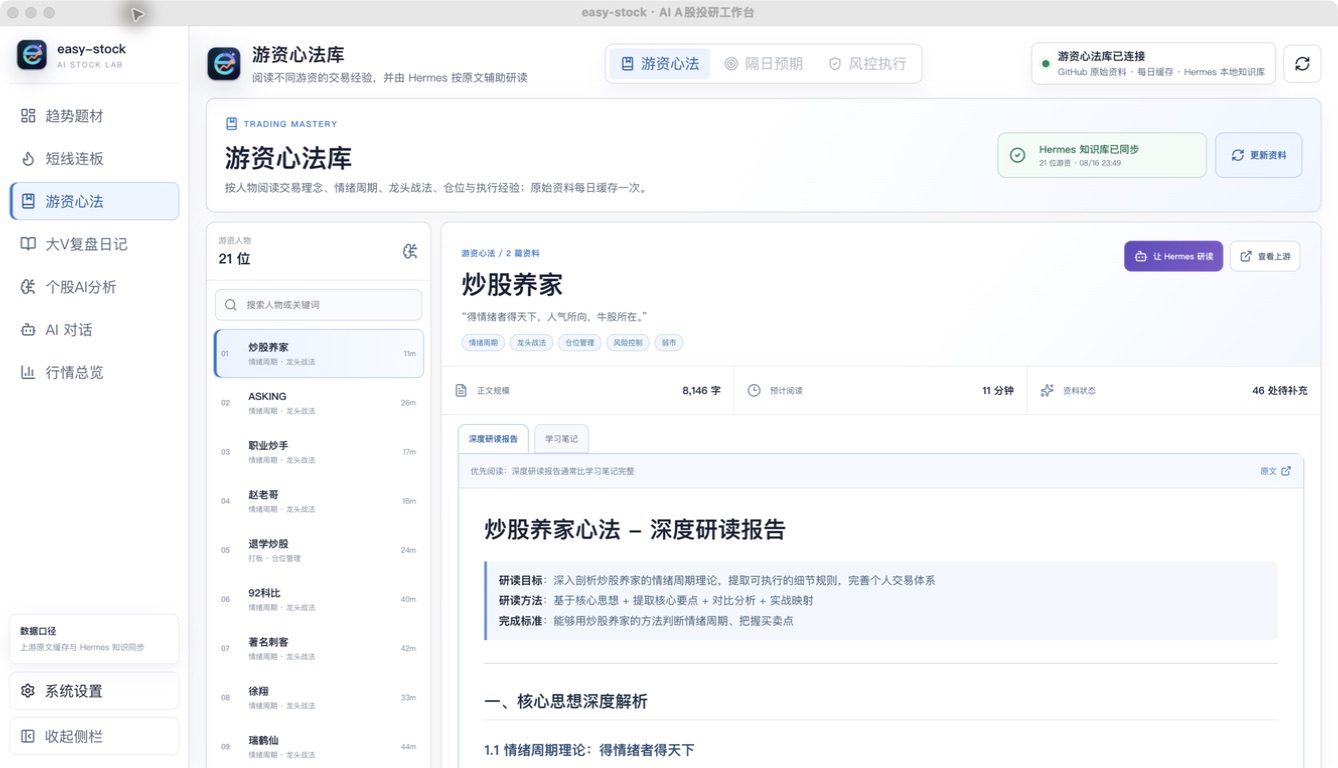Screen dimensions: 1338x768
Task: Open the AI 对话 robot section
Action: (94, 330)
